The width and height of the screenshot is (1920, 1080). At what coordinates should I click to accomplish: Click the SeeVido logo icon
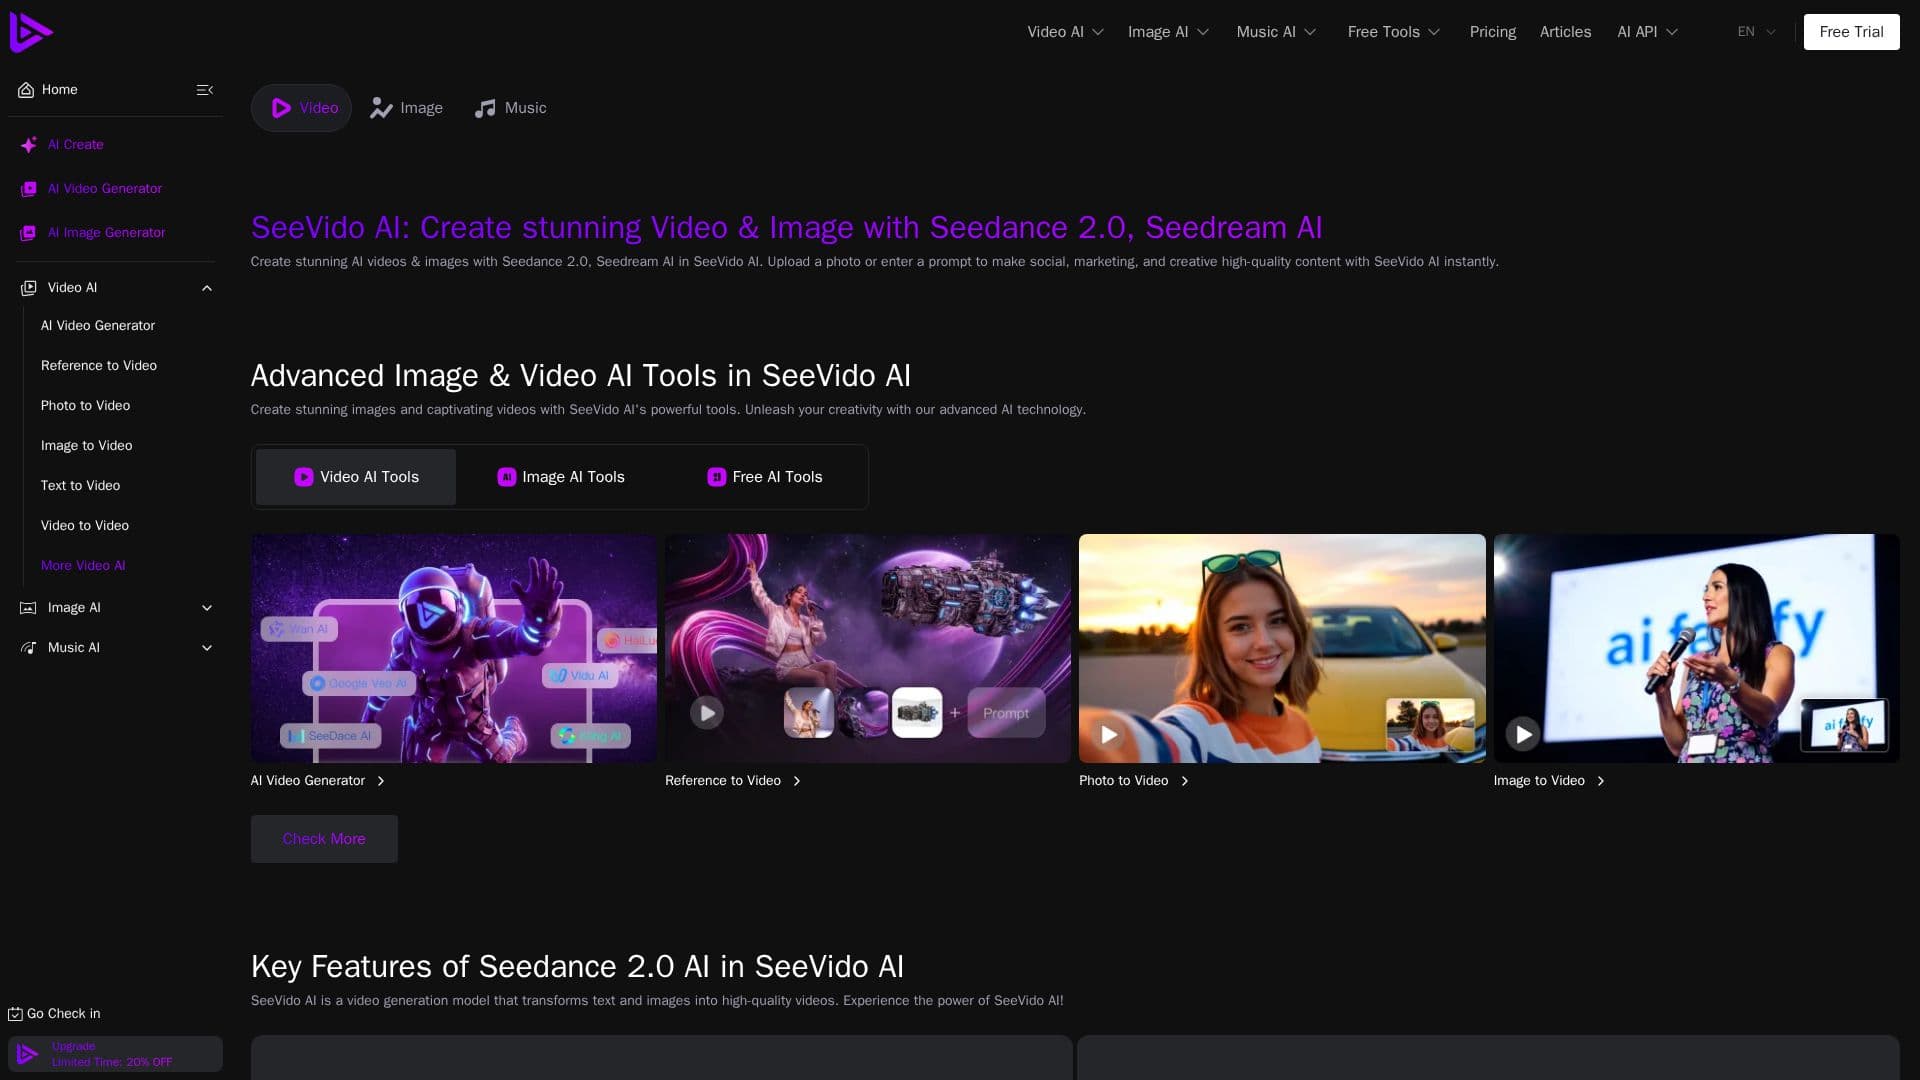click(x=31, y=32)
